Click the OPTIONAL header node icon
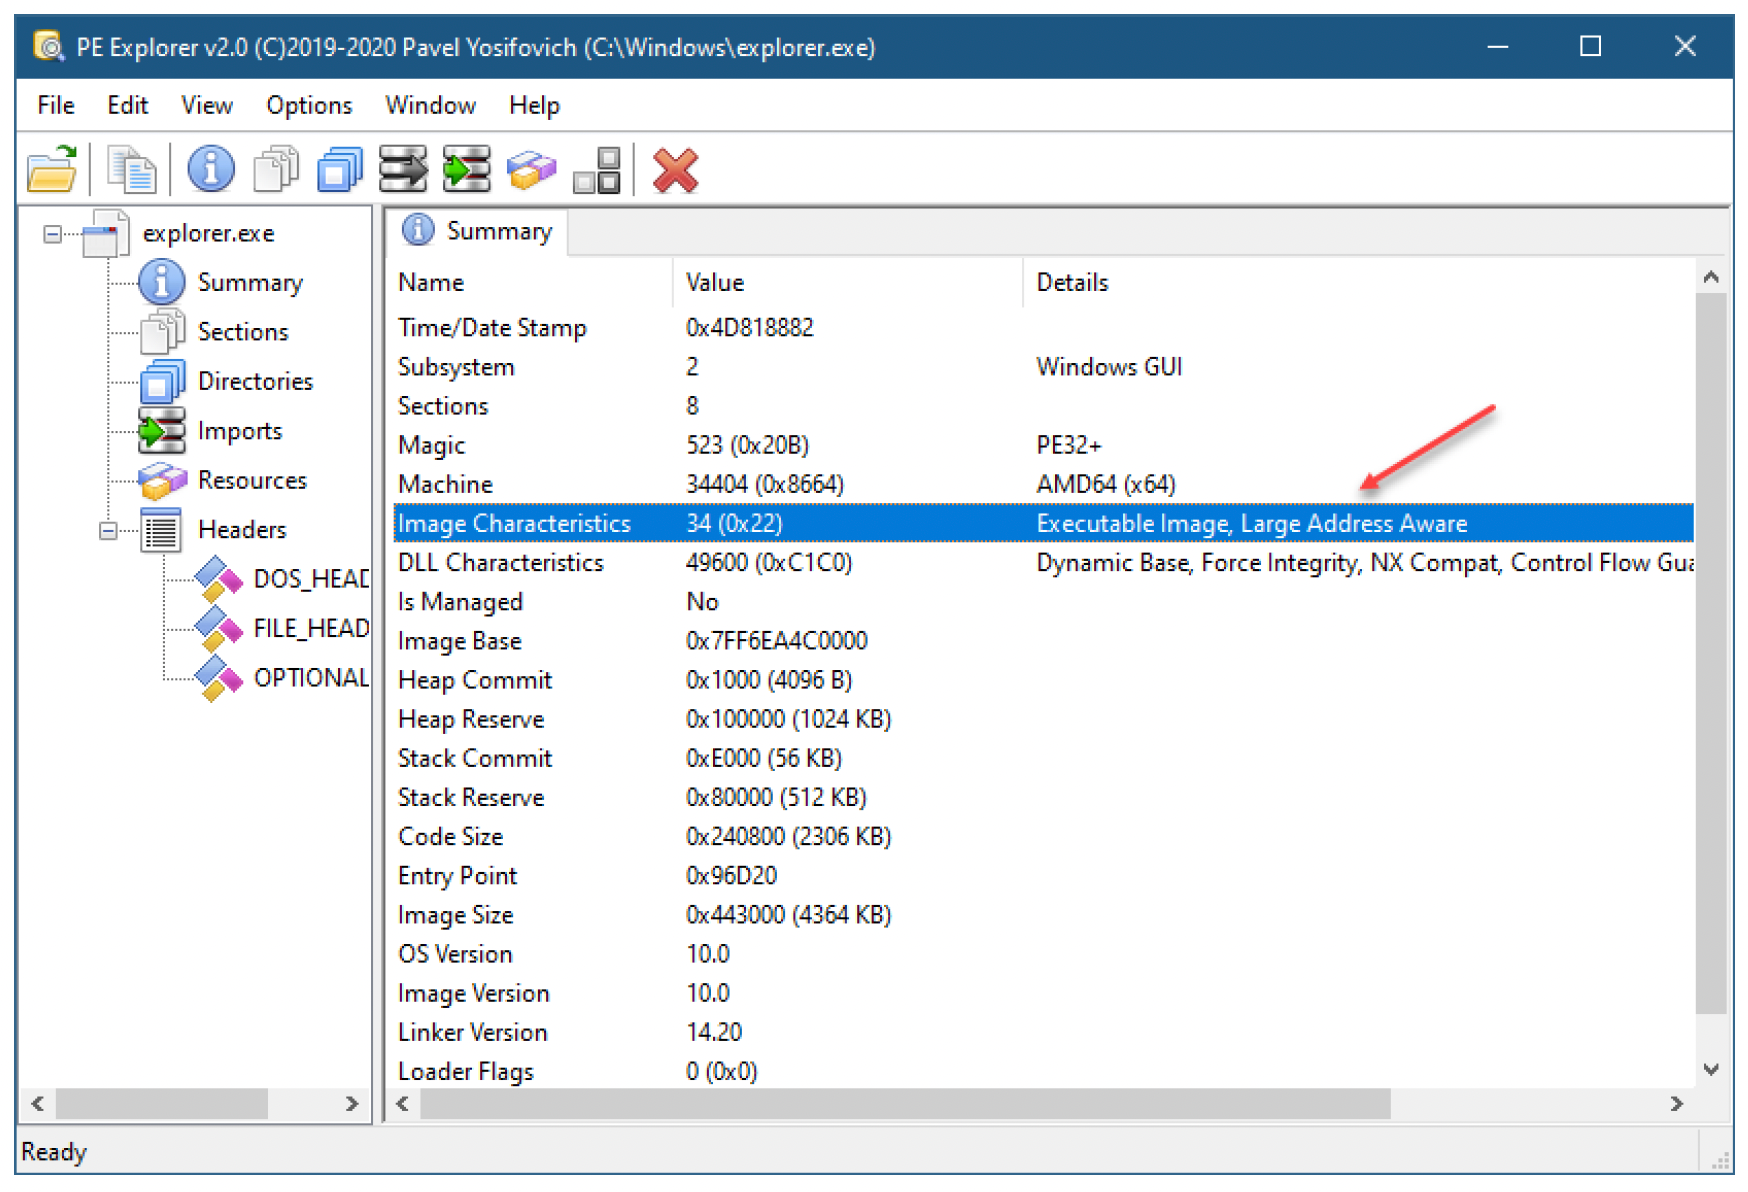 pos(218,677)
